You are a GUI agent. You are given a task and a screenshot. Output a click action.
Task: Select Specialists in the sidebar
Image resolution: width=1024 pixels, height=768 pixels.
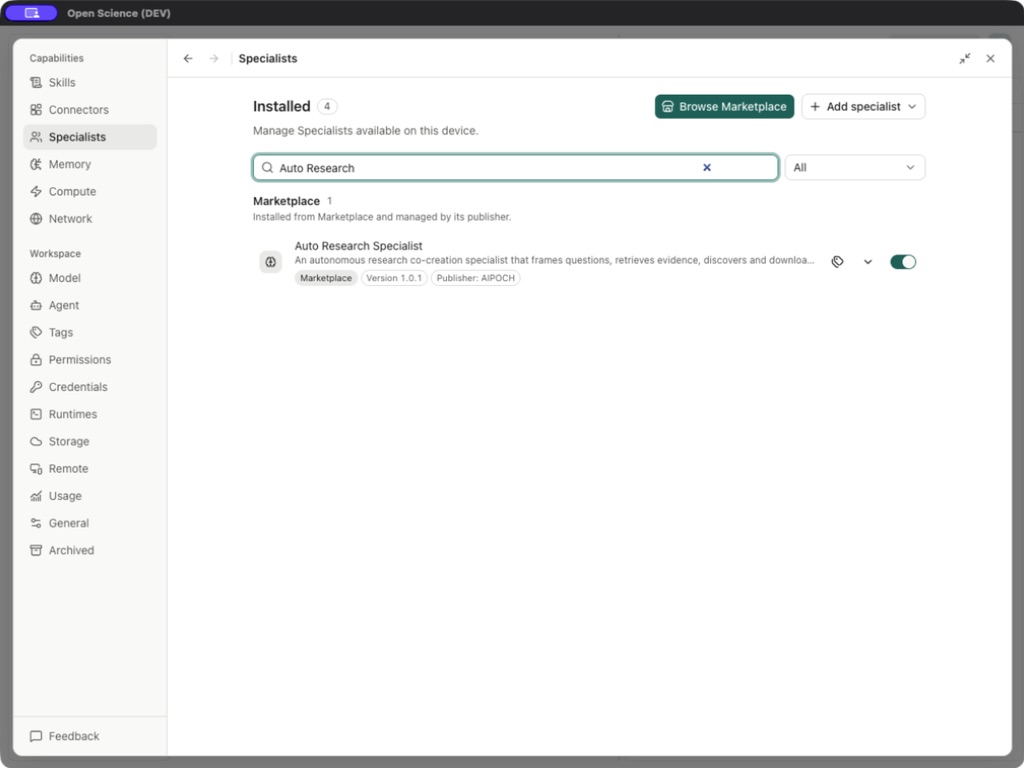[x=90, y=137]
